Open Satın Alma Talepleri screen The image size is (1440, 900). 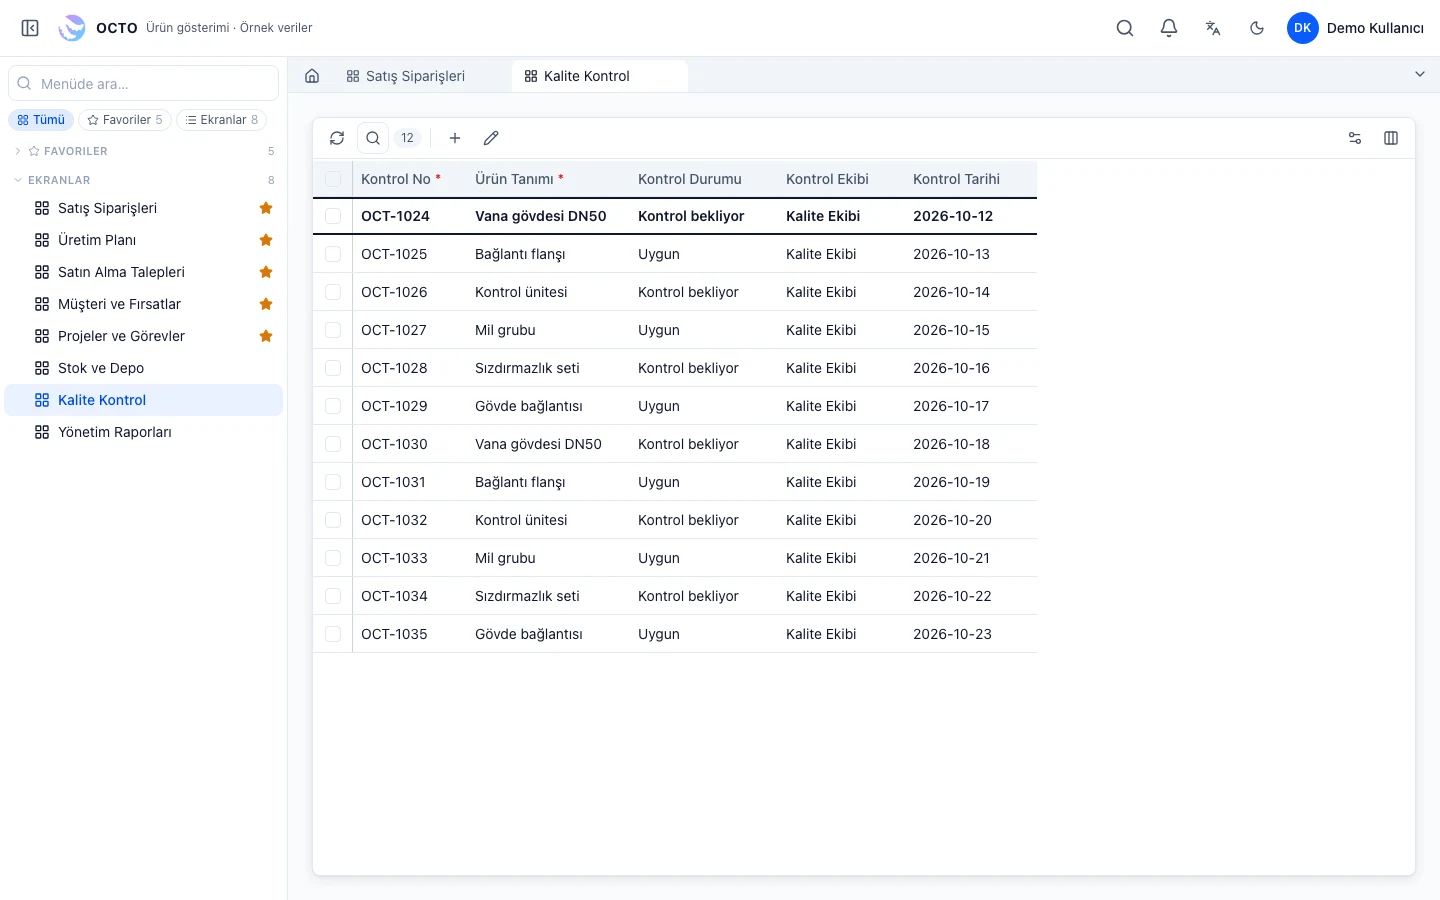pyautogui.click(x=144, y=272)
